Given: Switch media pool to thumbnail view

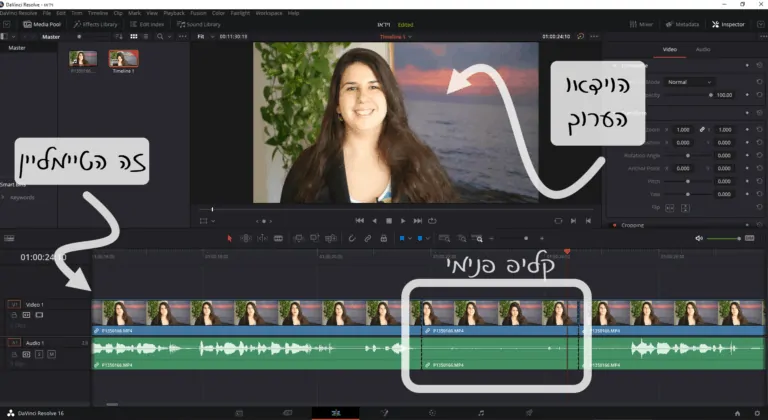Looking at the screenshot, I should tap(134, 36).
